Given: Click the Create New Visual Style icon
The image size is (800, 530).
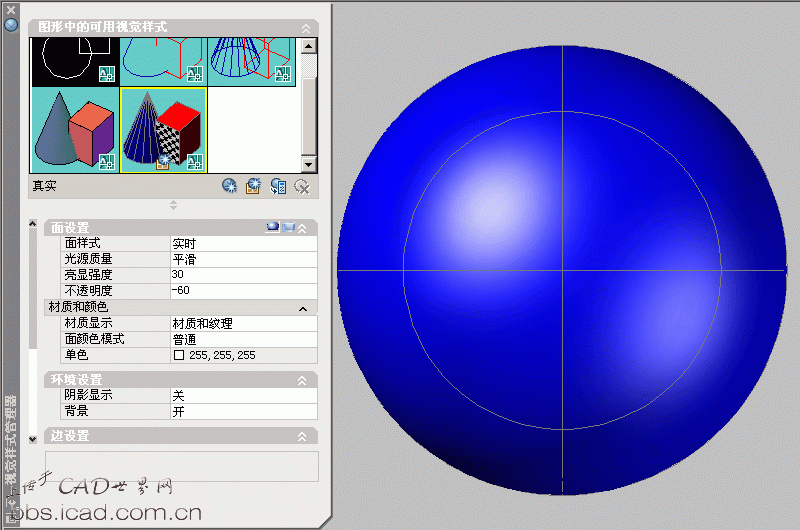Looking at the screenshot, I should click(230, 185).
